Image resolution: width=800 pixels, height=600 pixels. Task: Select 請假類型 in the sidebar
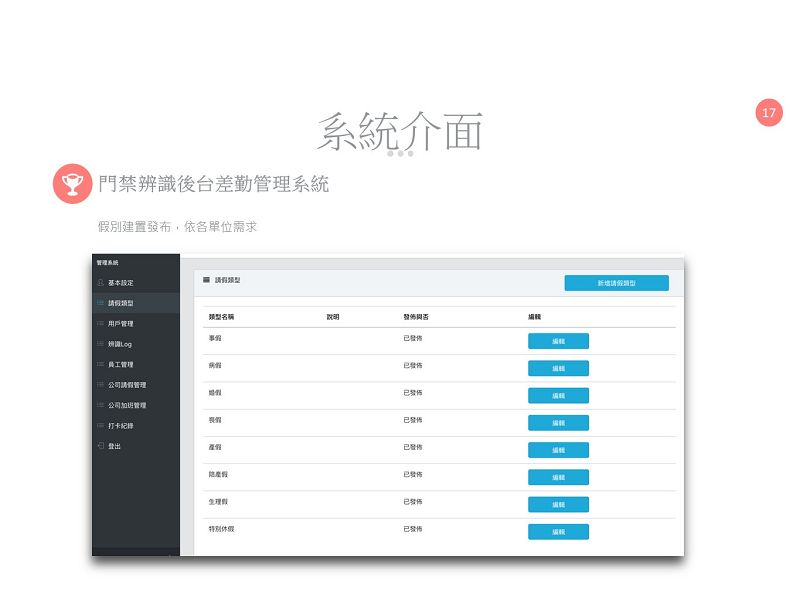point(136,303)
